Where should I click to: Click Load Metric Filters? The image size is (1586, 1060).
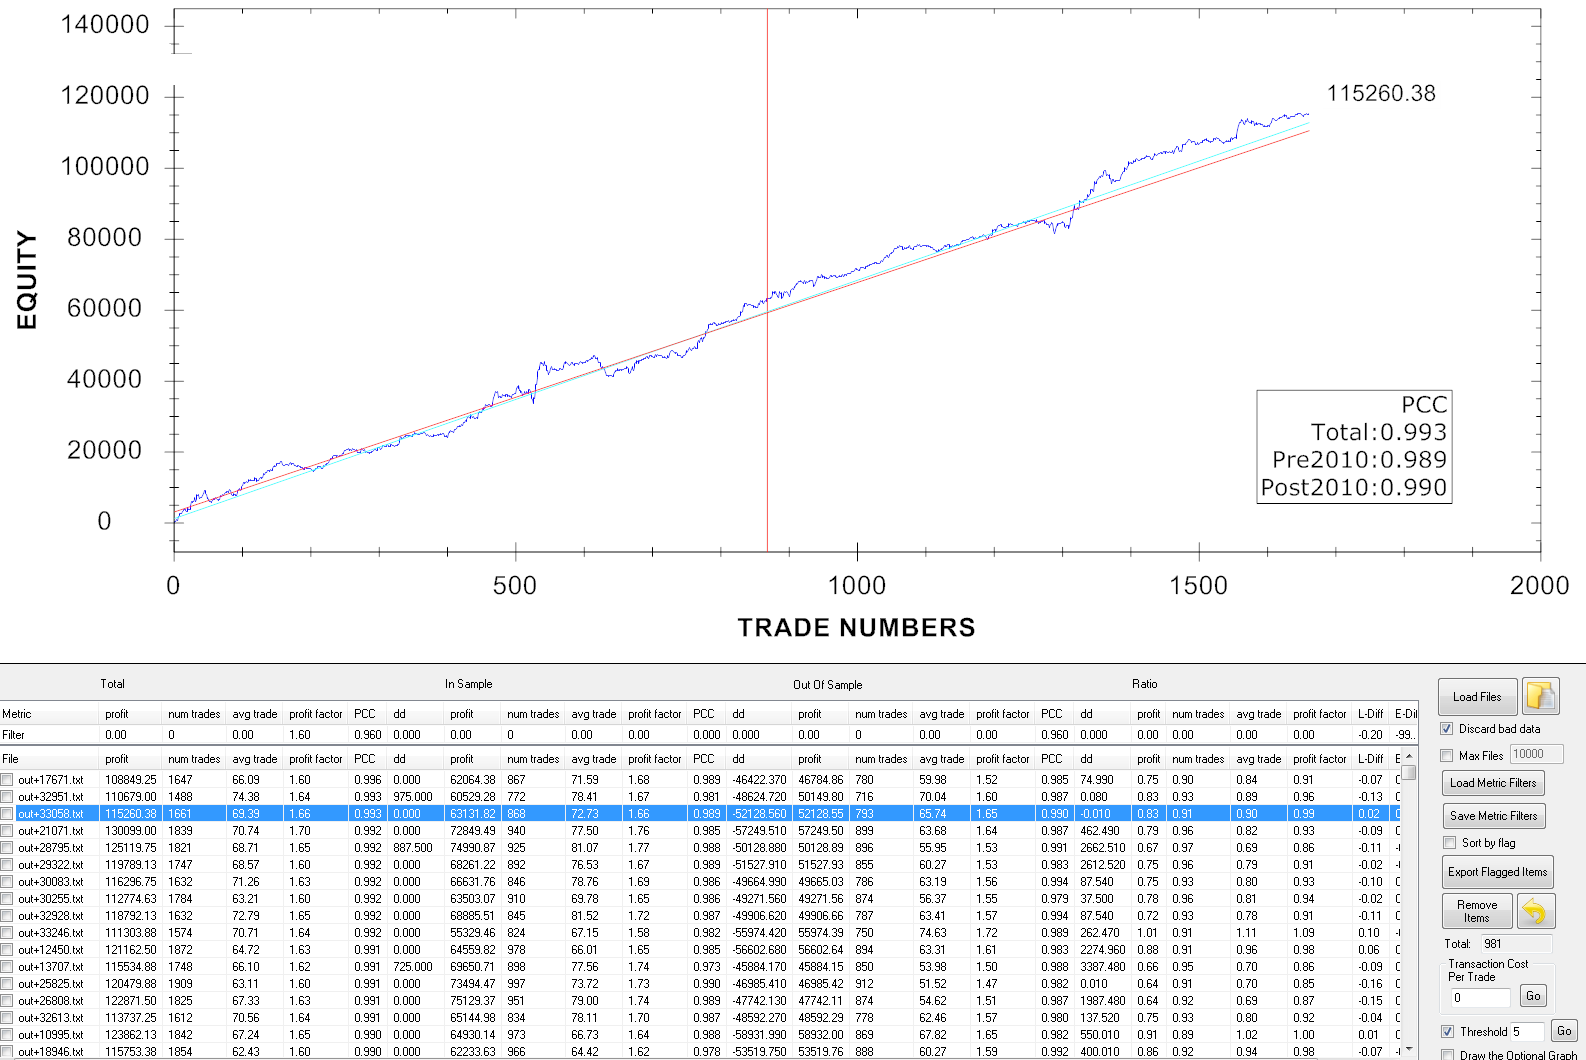pos(1493,783)
